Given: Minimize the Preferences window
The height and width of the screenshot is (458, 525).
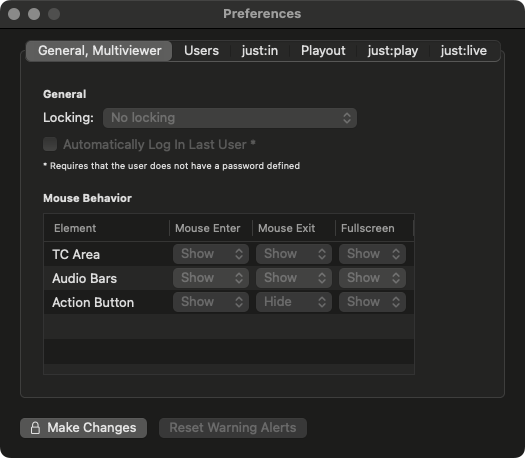Looking at the screenshot, I should (34, 14).
